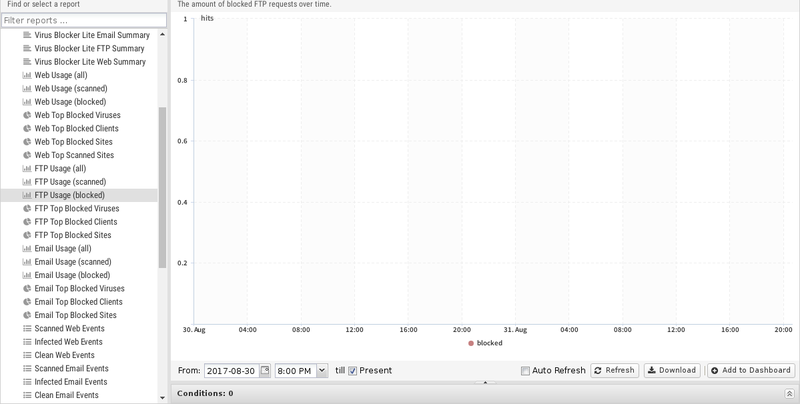Click the chart icon beside Email Usage (blocked)
This screenshot has height=404, width=800.
point(27,275)
